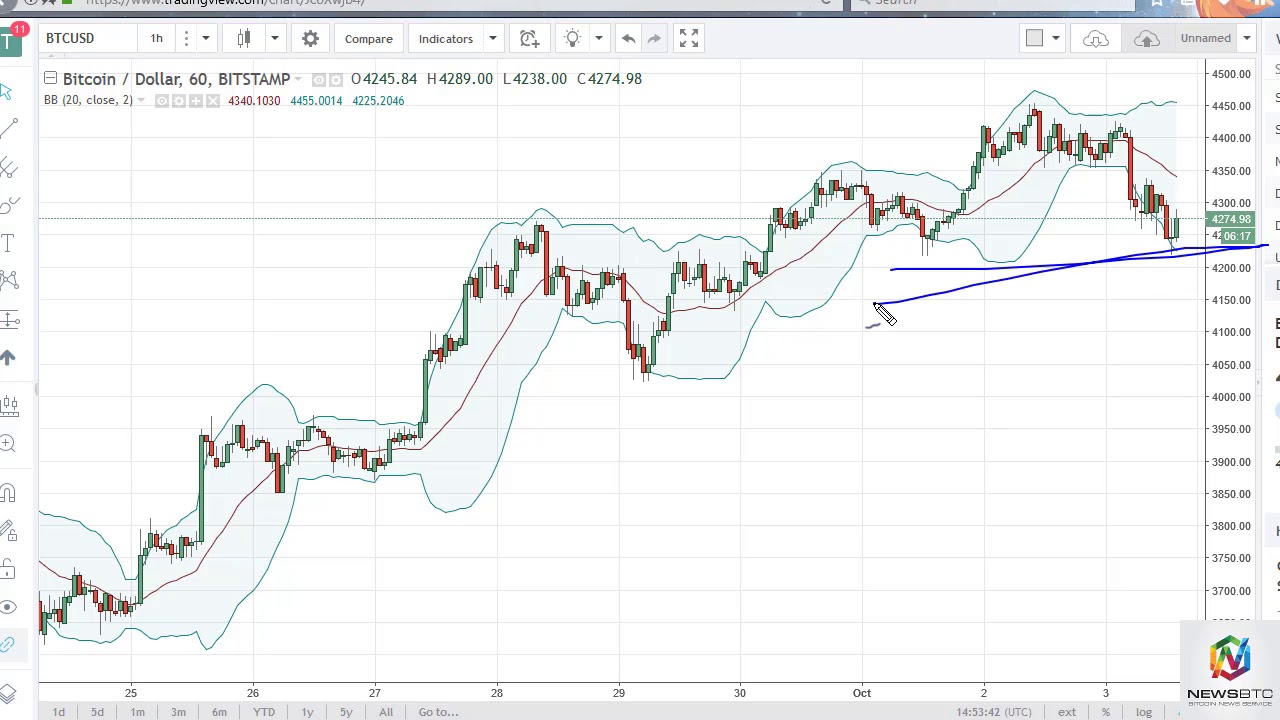Toggle hide all drawing tools eye icon

pos(8,607)
